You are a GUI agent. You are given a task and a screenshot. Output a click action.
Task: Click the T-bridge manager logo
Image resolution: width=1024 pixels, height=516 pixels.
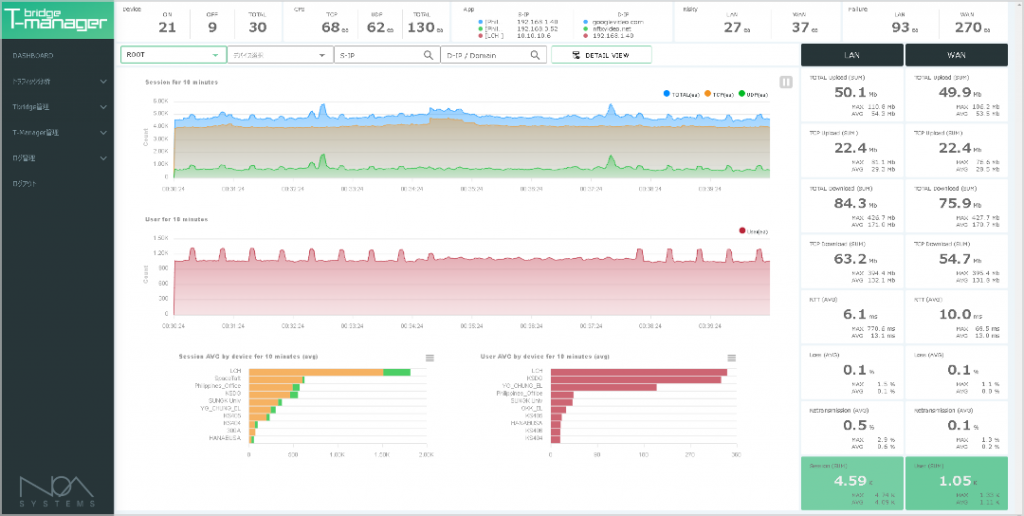coord(57,20)
